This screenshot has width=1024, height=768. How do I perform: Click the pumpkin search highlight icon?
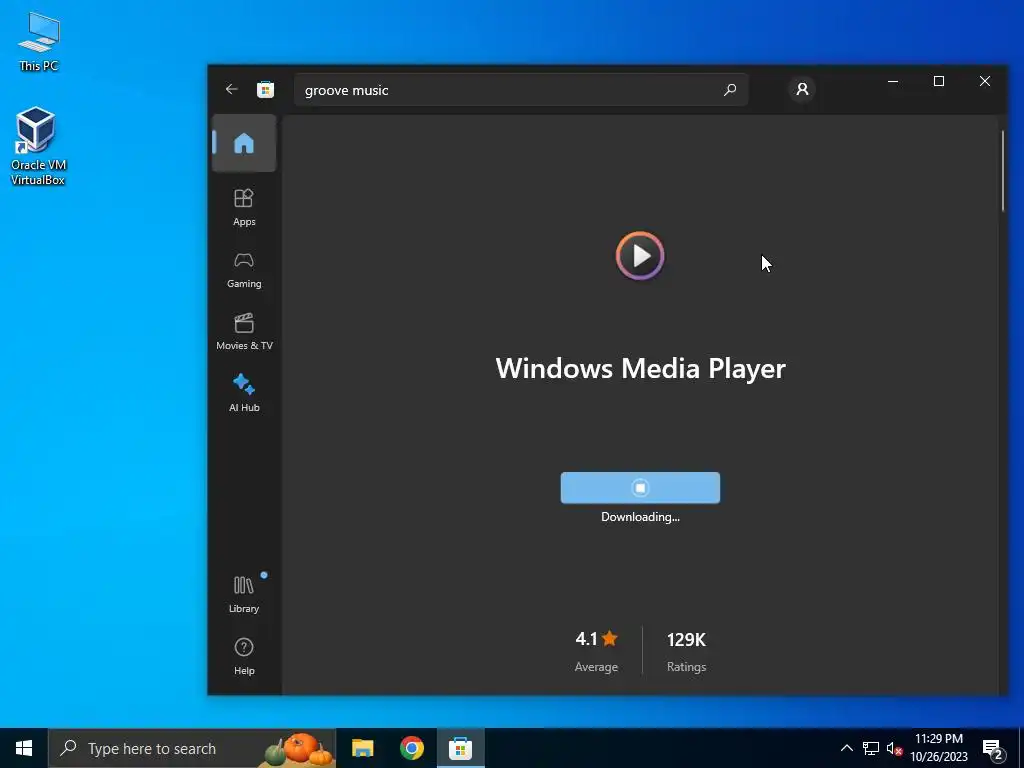click(x=298, y=749)
